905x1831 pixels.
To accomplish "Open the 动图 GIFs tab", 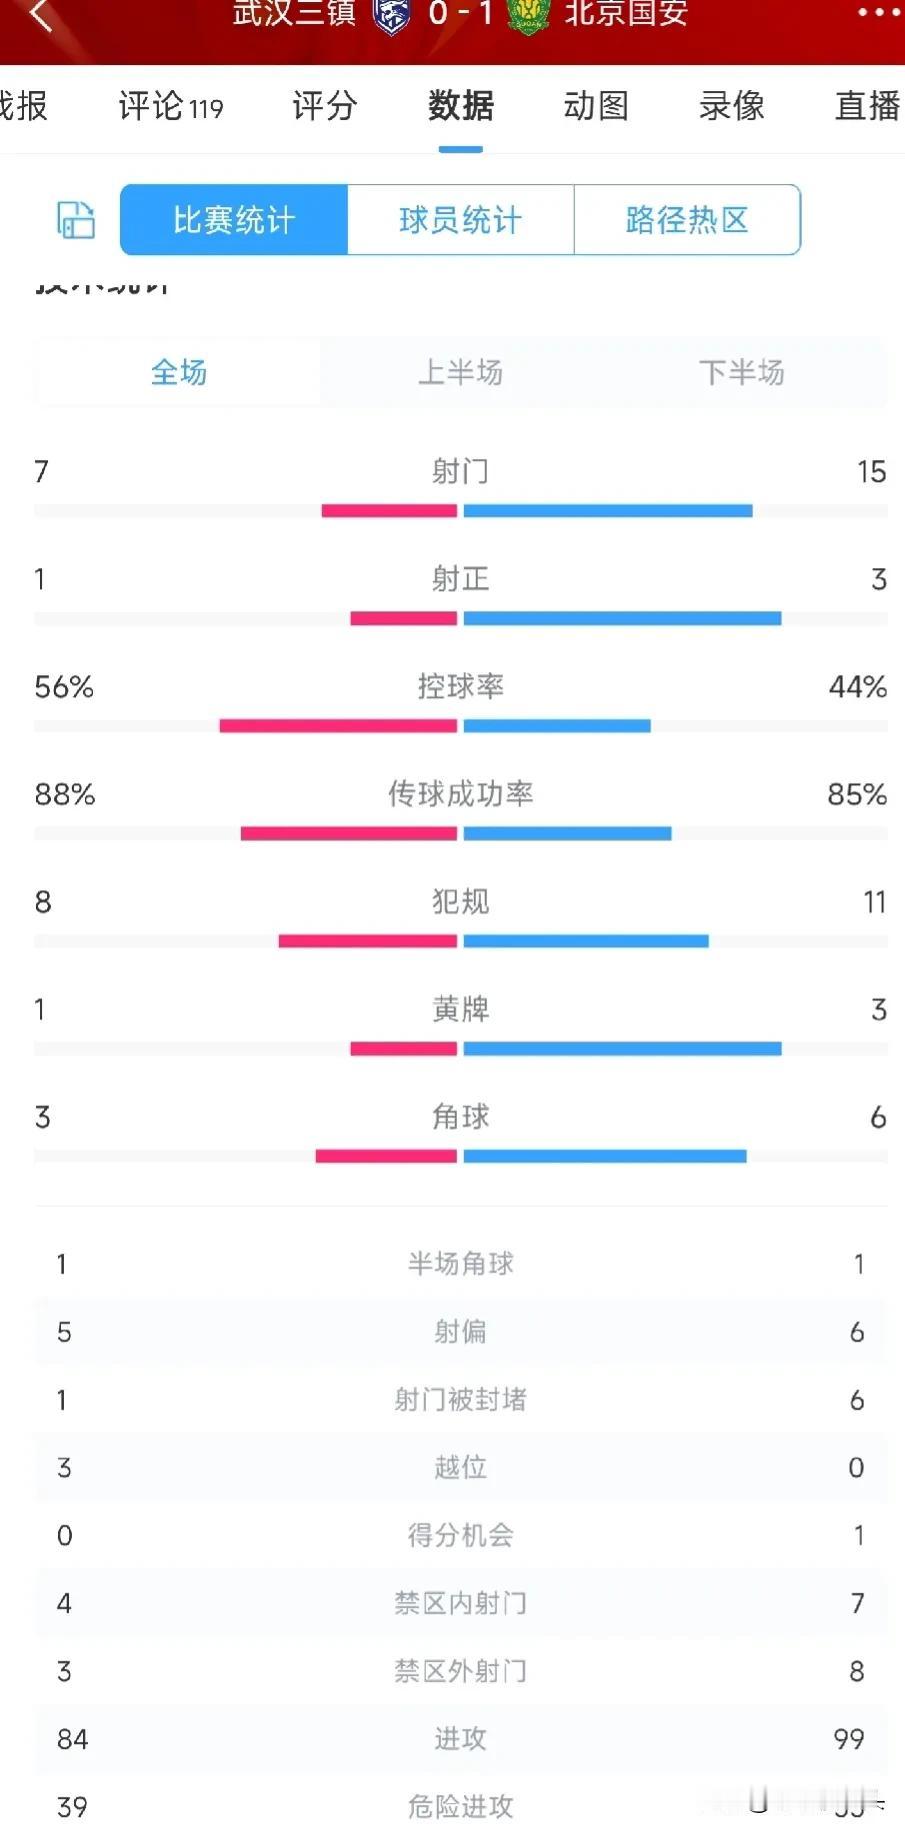I will (x=596, y=106).
